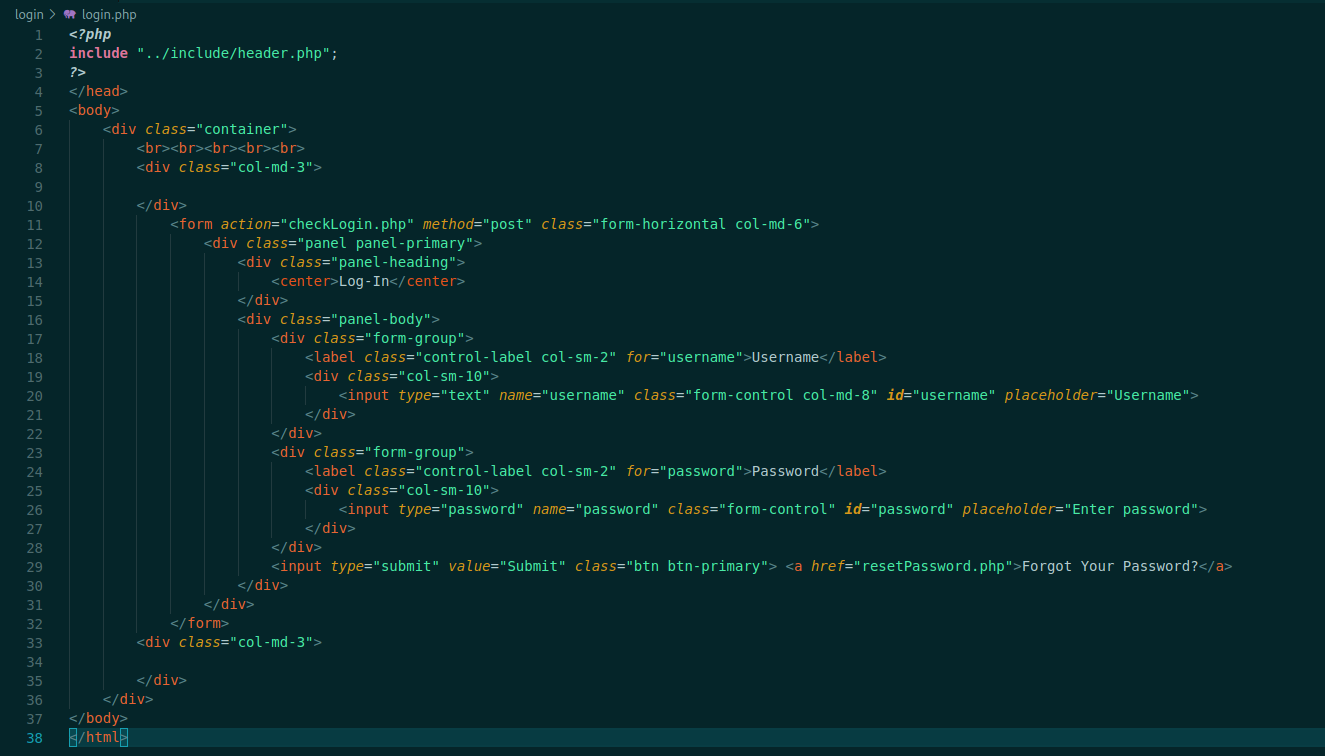
Task: Click the type="submit" attribute on line 29
Action: pyautogui.click(x=385, y=566)
